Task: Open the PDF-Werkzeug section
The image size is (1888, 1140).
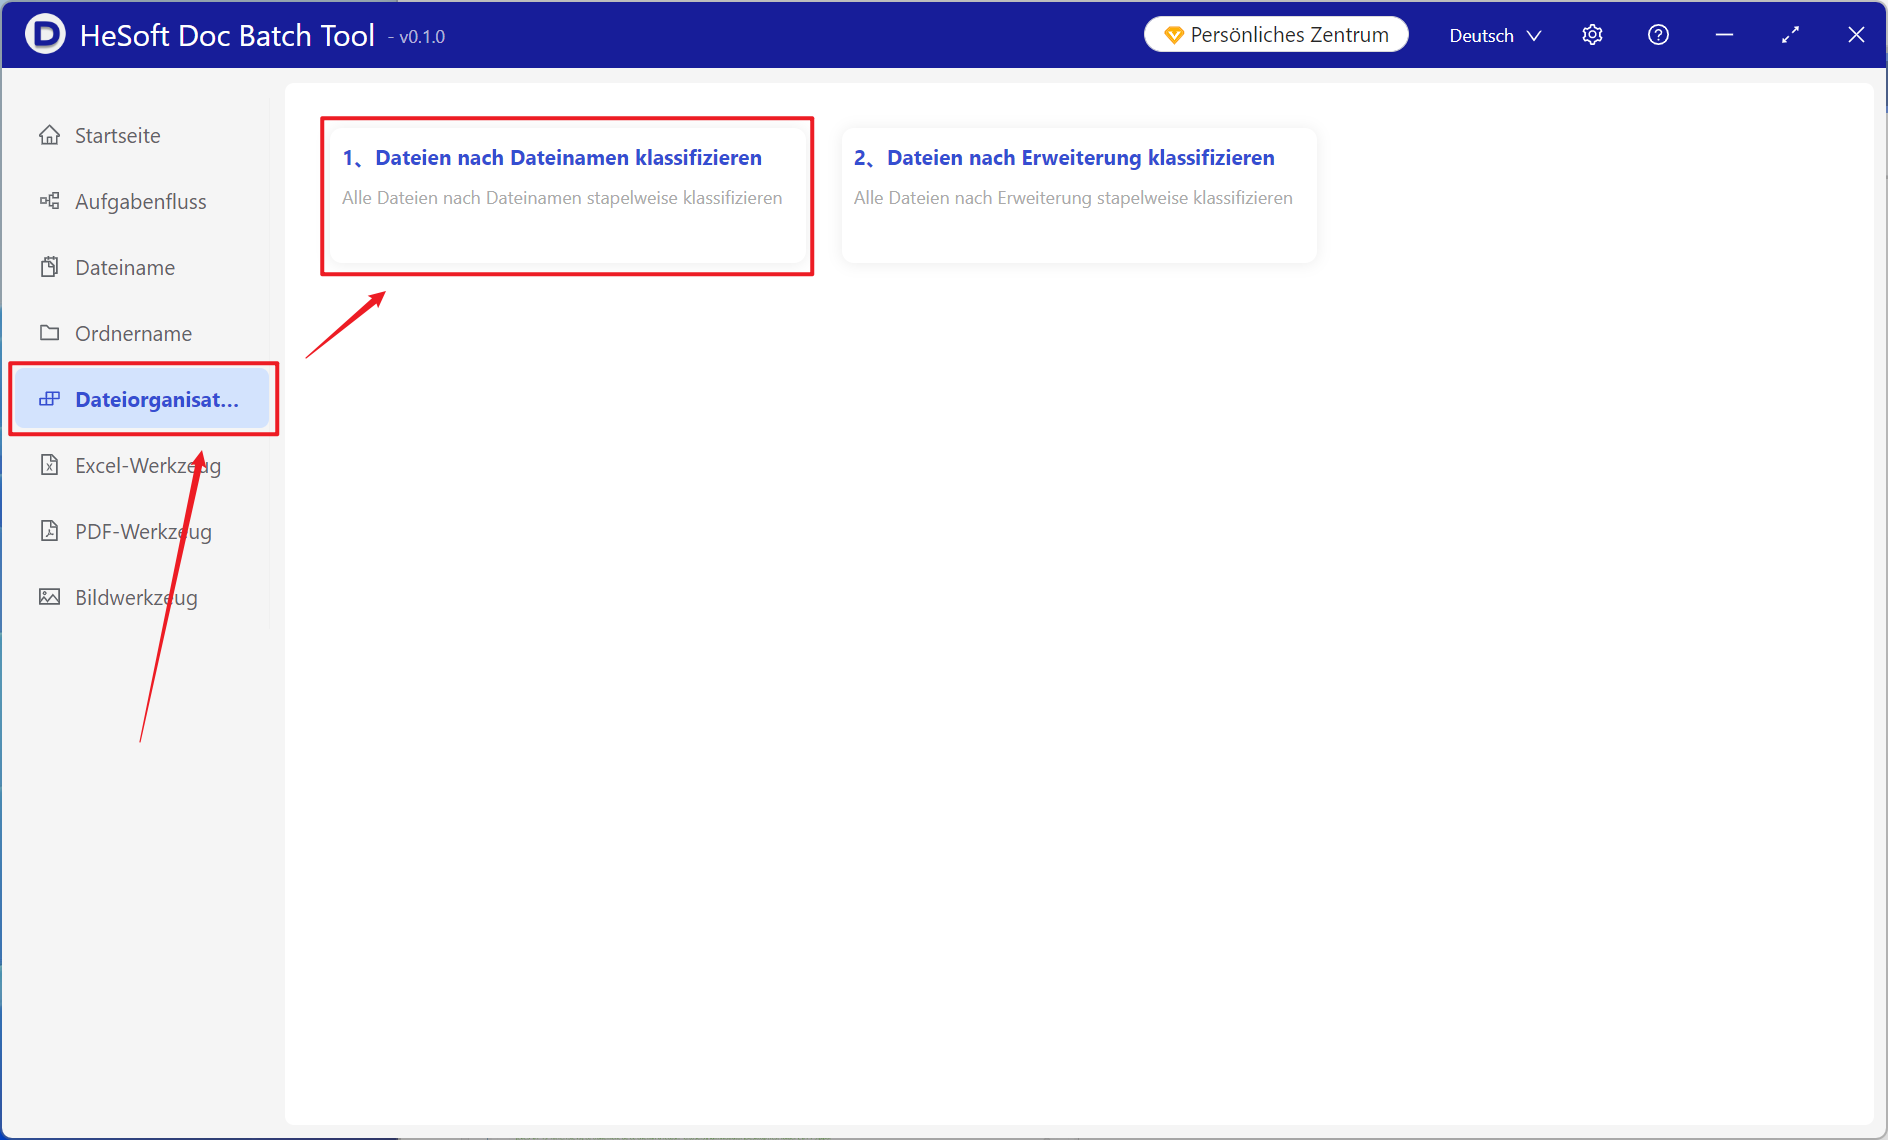Action: pyautogui.click(x=141, y=531)
